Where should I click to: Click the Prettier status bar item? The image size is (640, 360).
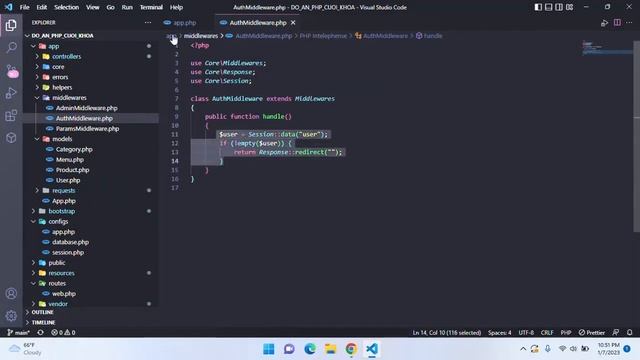point(592,333)
